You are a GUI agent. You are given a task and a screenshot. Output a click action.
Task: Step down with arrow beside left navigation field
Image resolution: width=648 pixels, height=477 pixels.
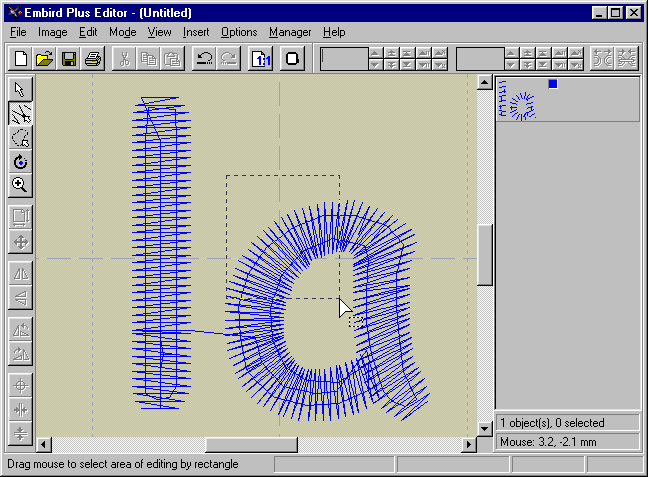click(375, 65)
